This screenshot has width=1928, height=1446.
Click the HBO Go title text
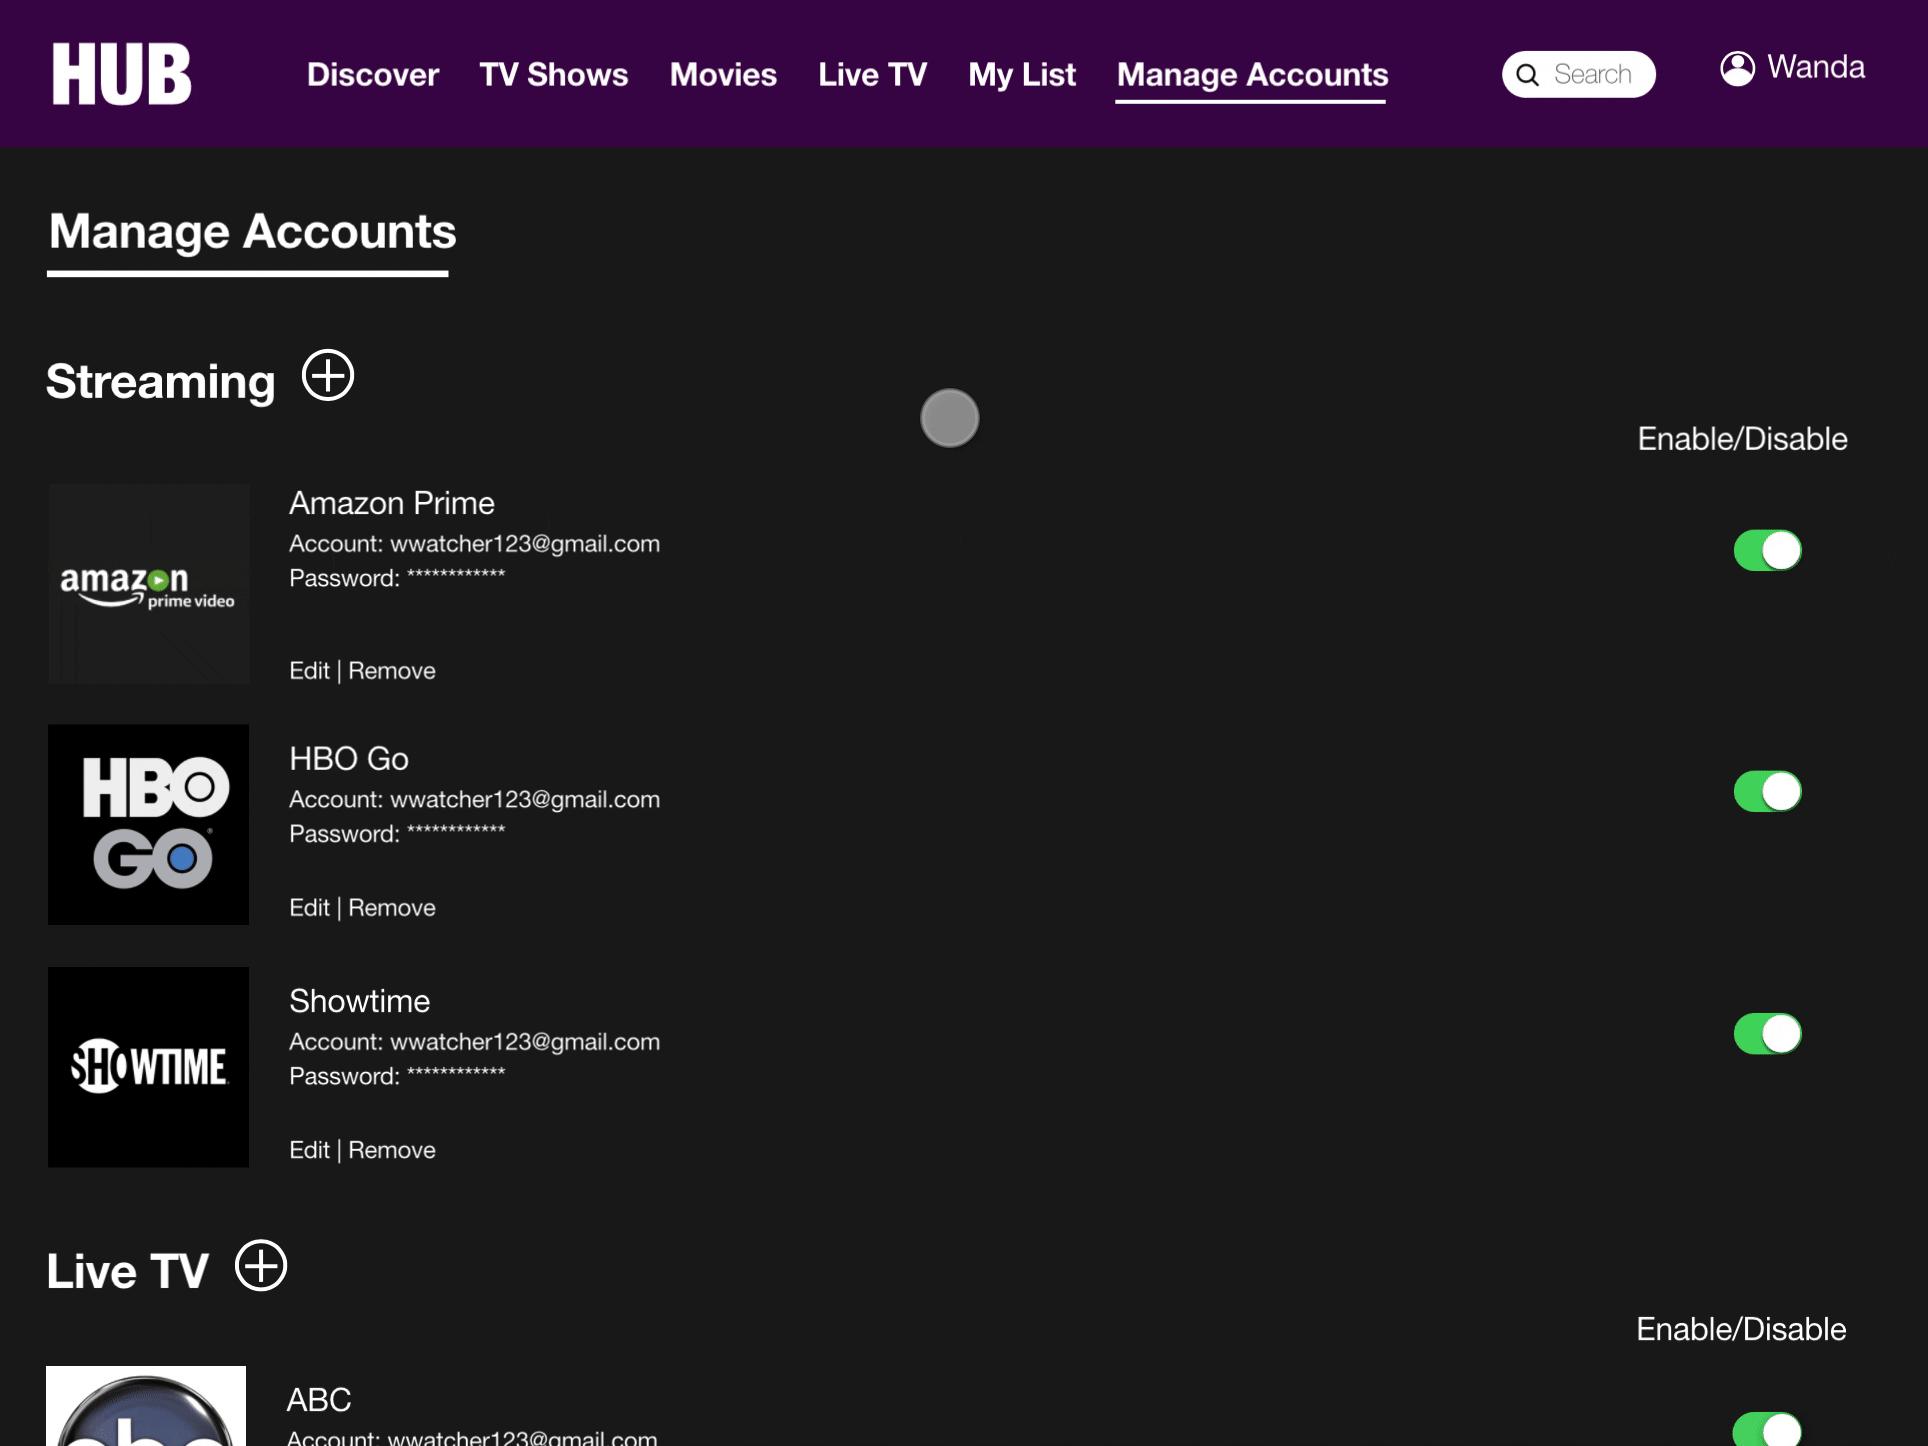coord(349,759)
